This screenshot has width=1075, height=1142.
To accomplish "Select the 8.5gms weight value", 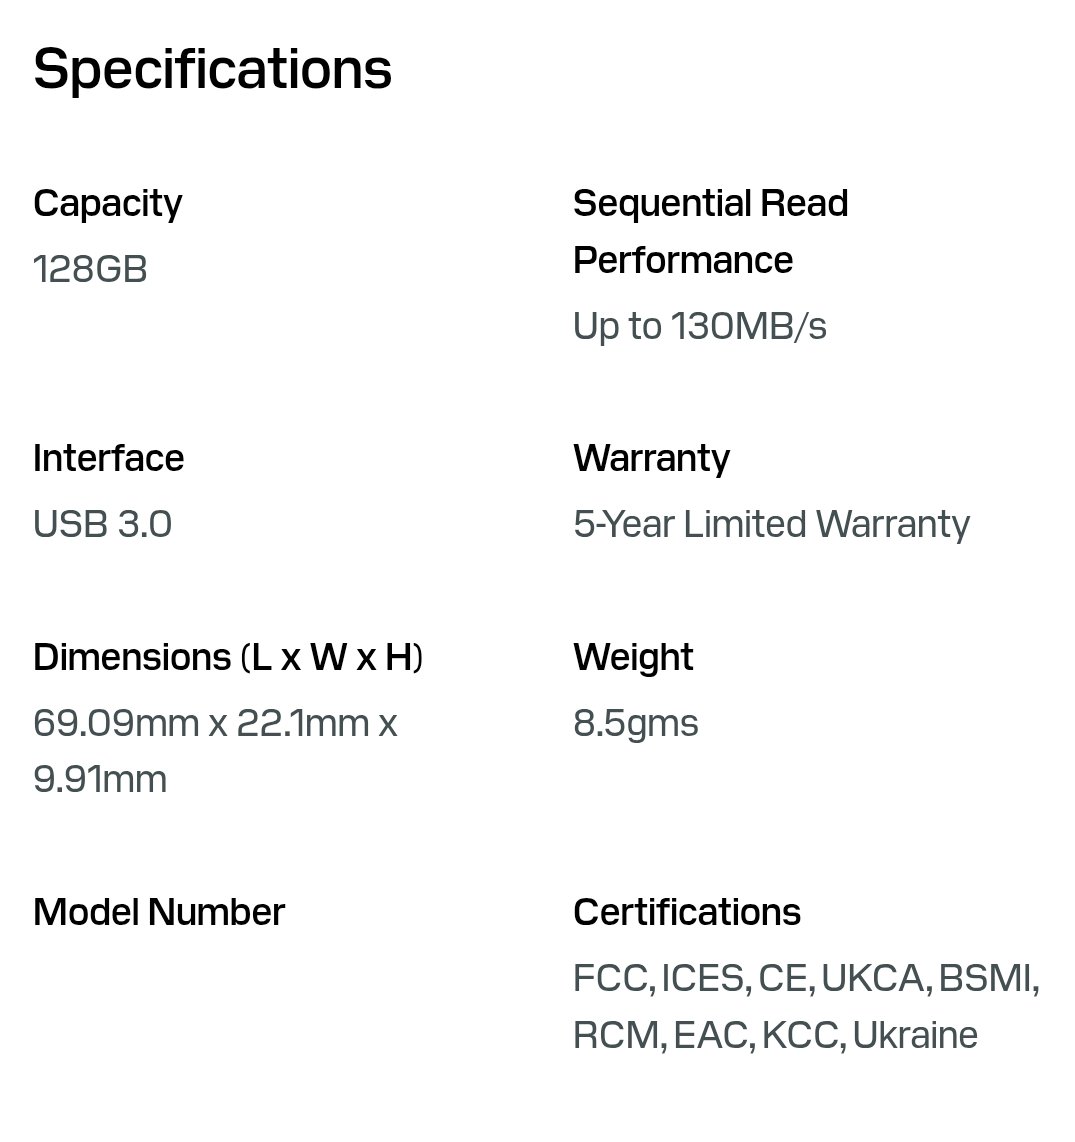I will [636, 723].
